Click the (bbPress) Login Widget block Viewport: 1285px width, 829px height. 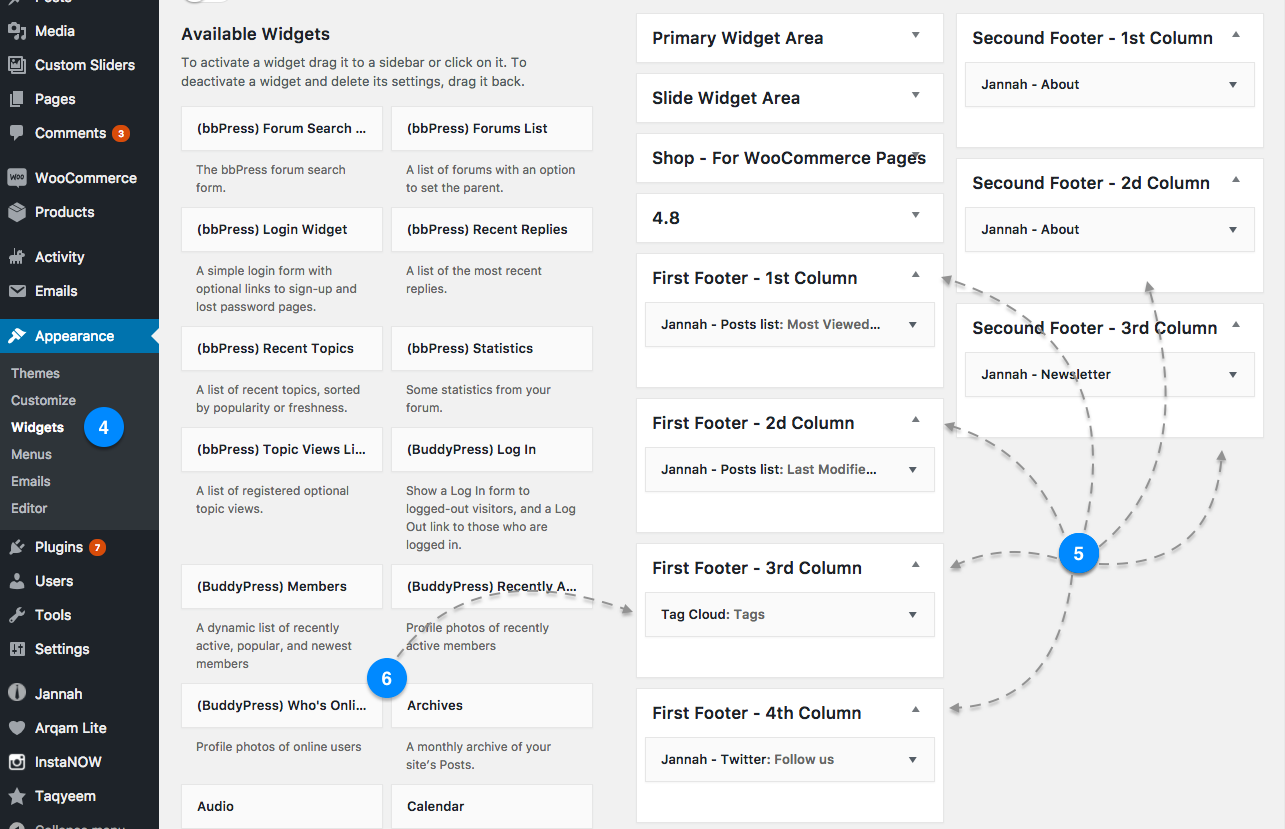(x=282, y=229)
